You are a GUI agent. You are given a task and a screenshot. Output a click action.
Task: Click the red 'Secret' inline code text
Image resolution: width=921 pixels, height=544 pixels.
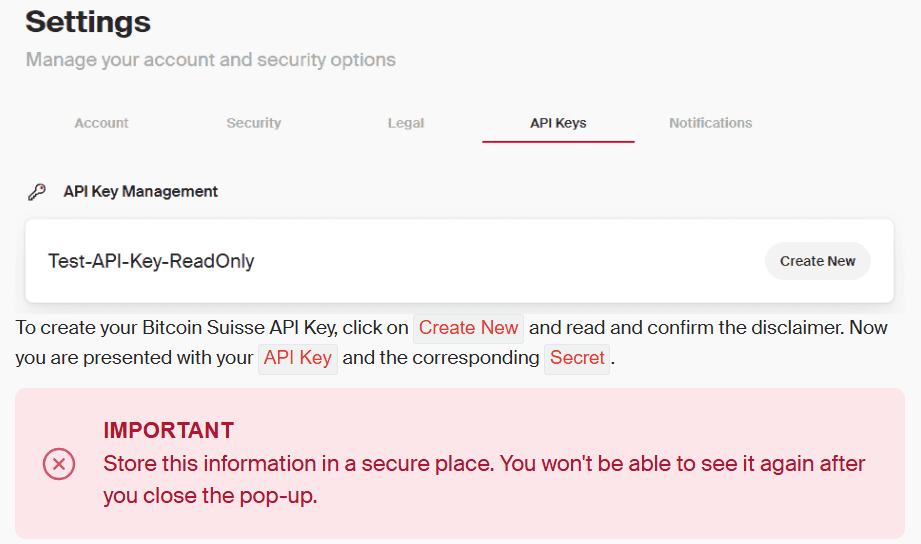[x=577, y=358]
